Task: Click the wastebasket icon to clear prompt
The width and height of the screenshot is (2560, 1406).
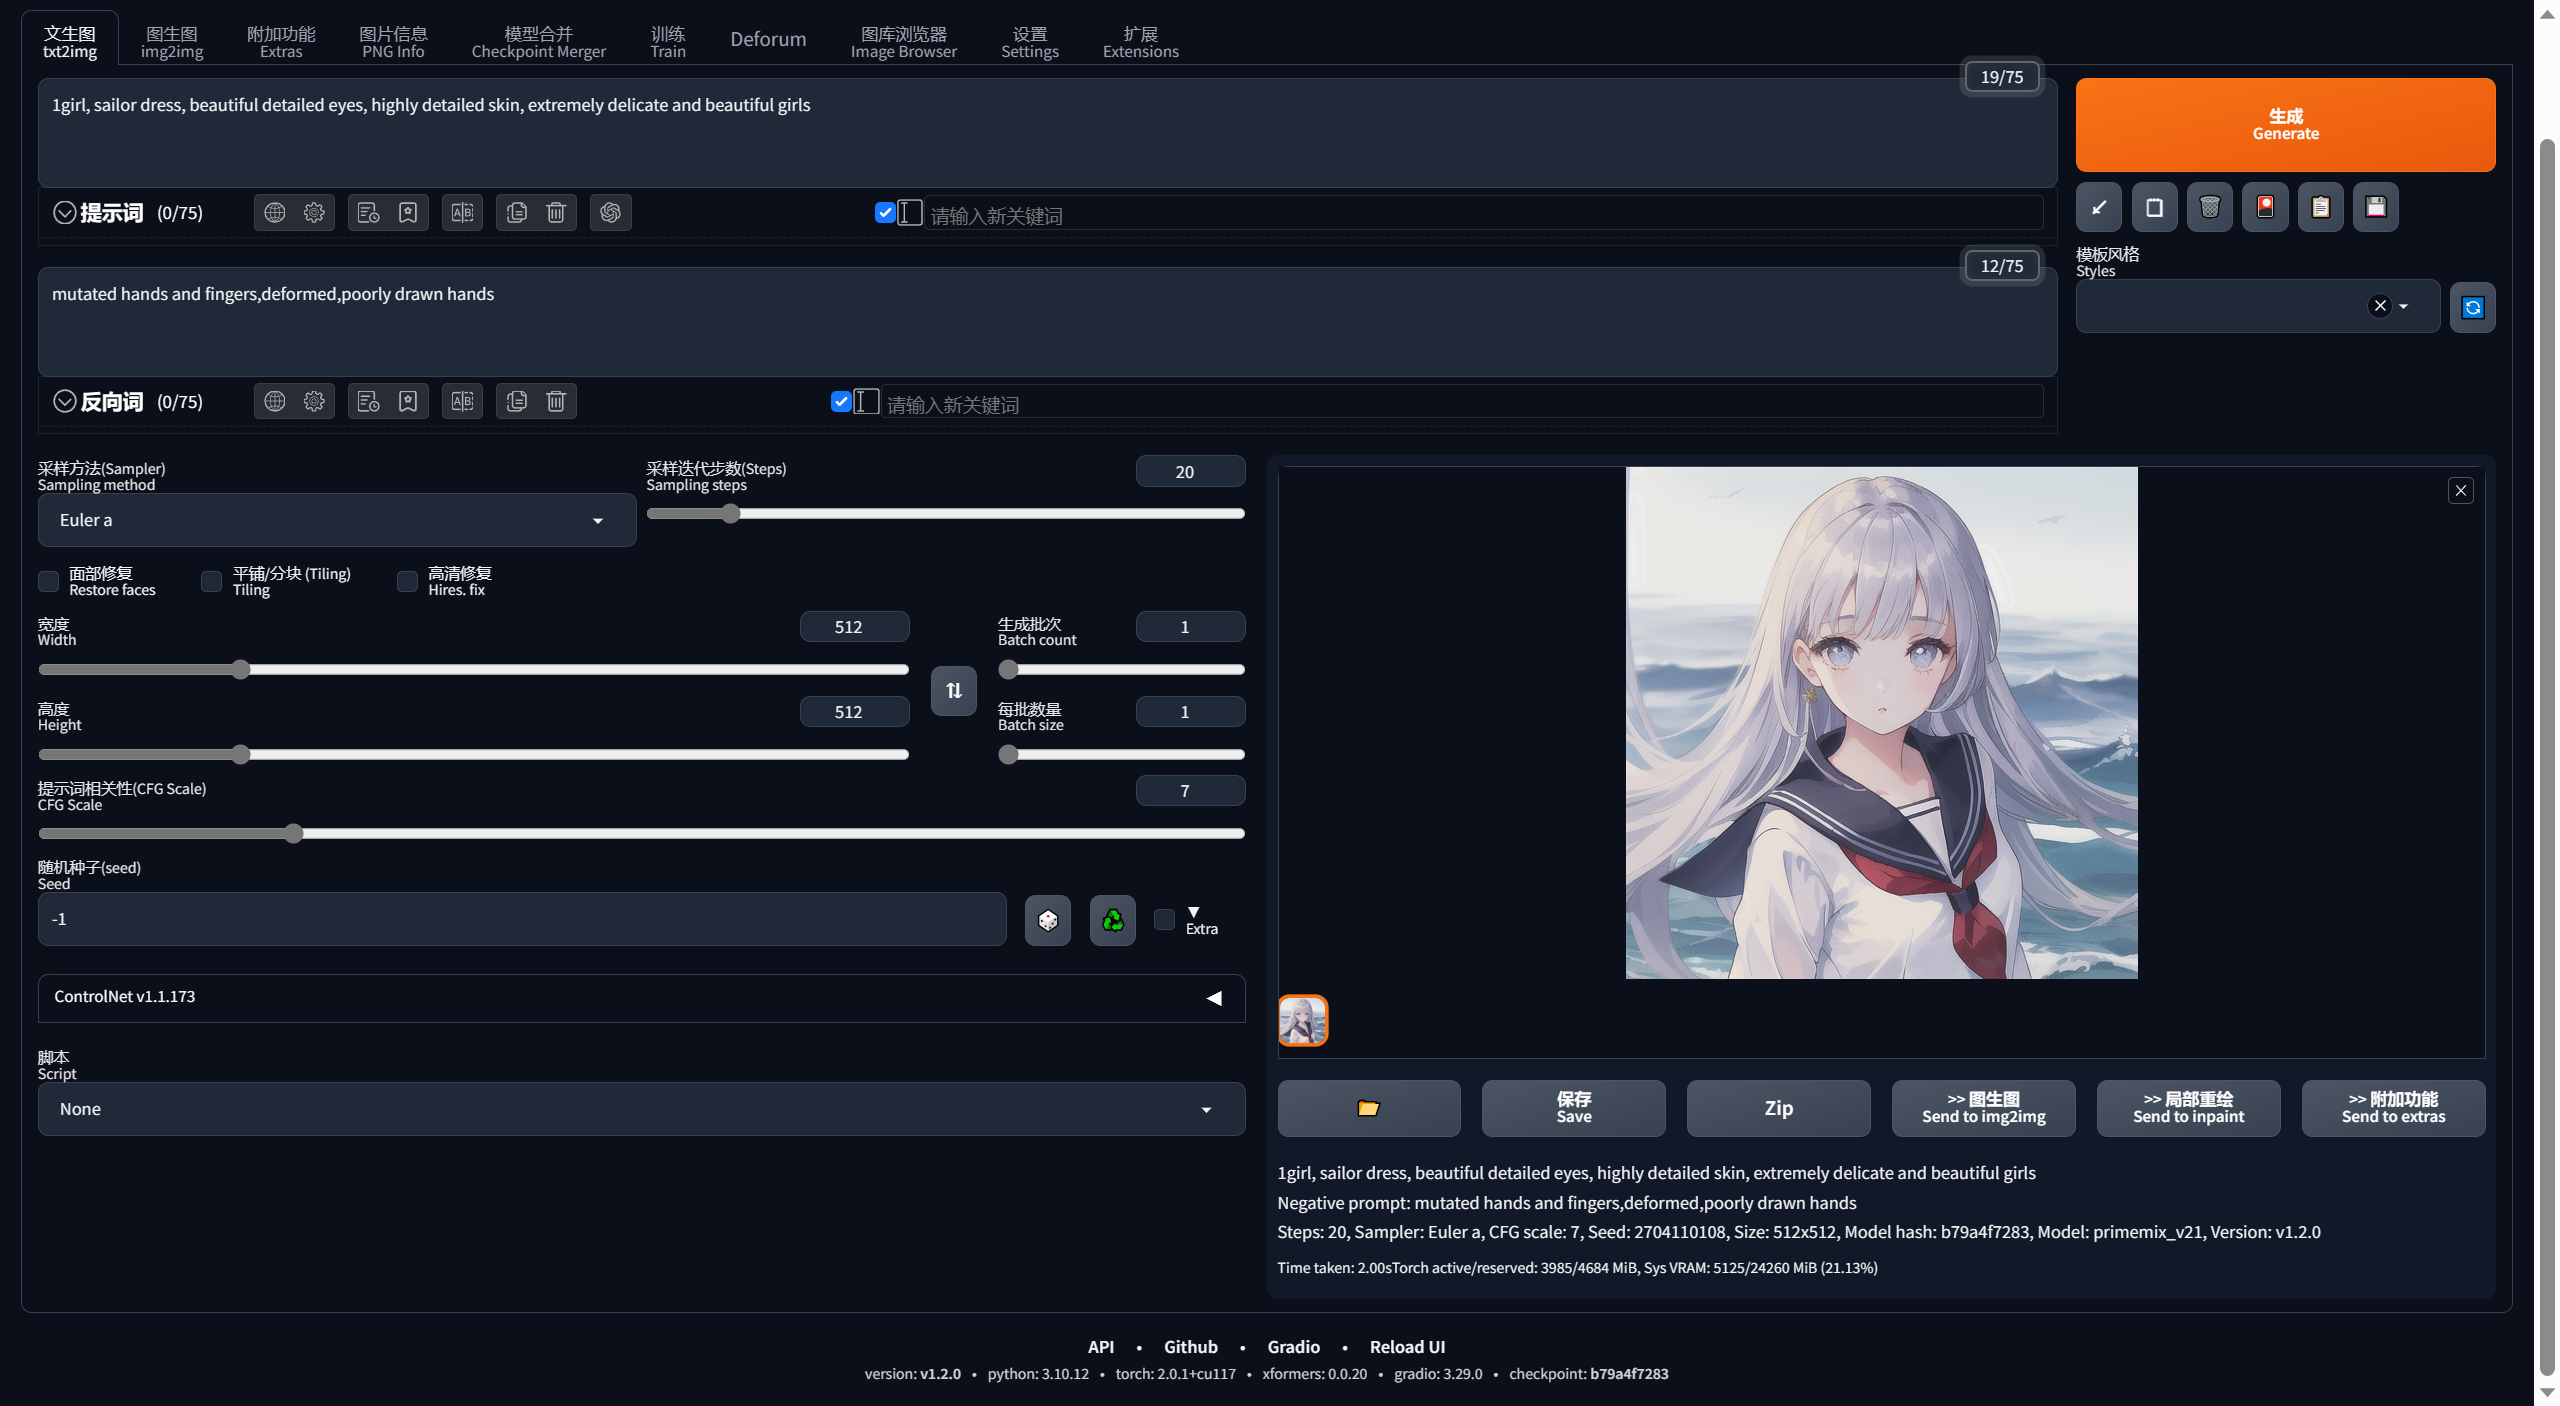Action: pyautogui.click(x=2210, y=207)
